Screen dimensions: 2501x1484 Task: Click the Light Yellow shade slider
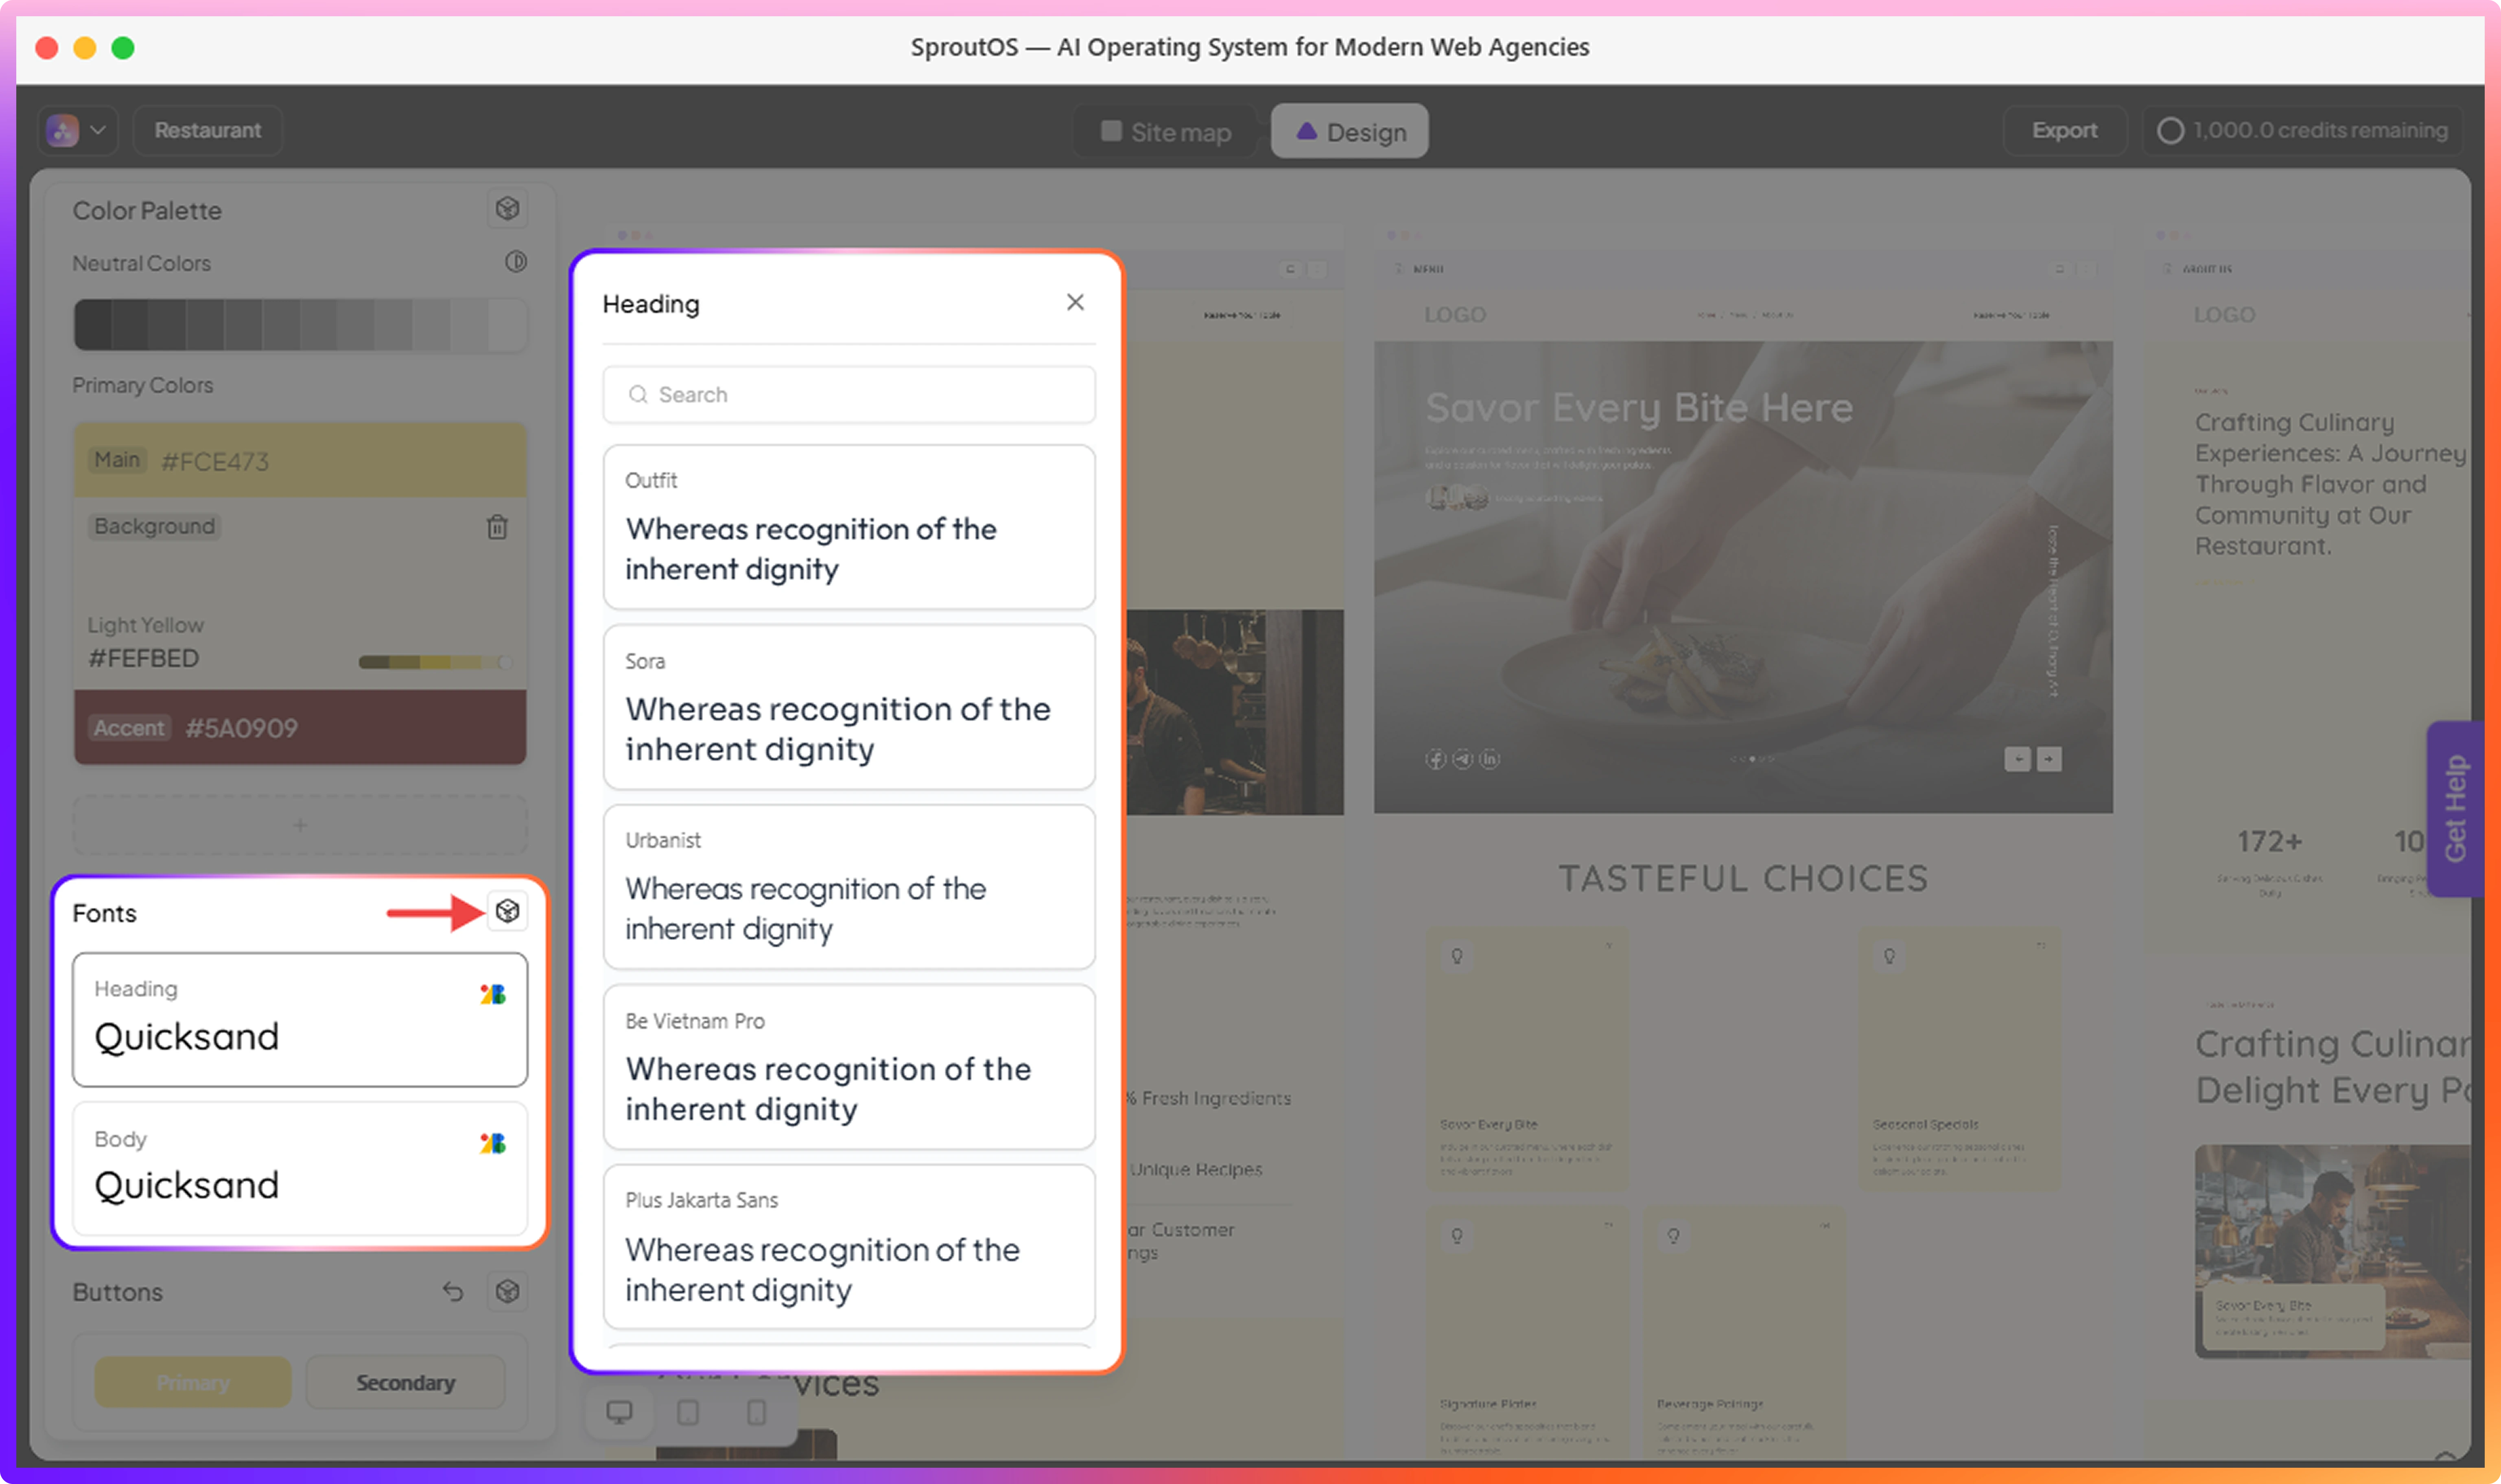point(436,662)
